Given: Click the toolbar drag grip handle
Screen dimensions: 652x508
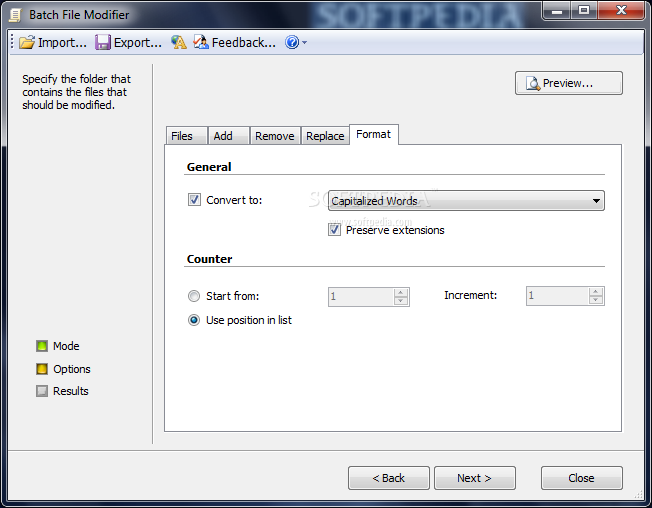Looking at the screenshot, I should [12, 42].
